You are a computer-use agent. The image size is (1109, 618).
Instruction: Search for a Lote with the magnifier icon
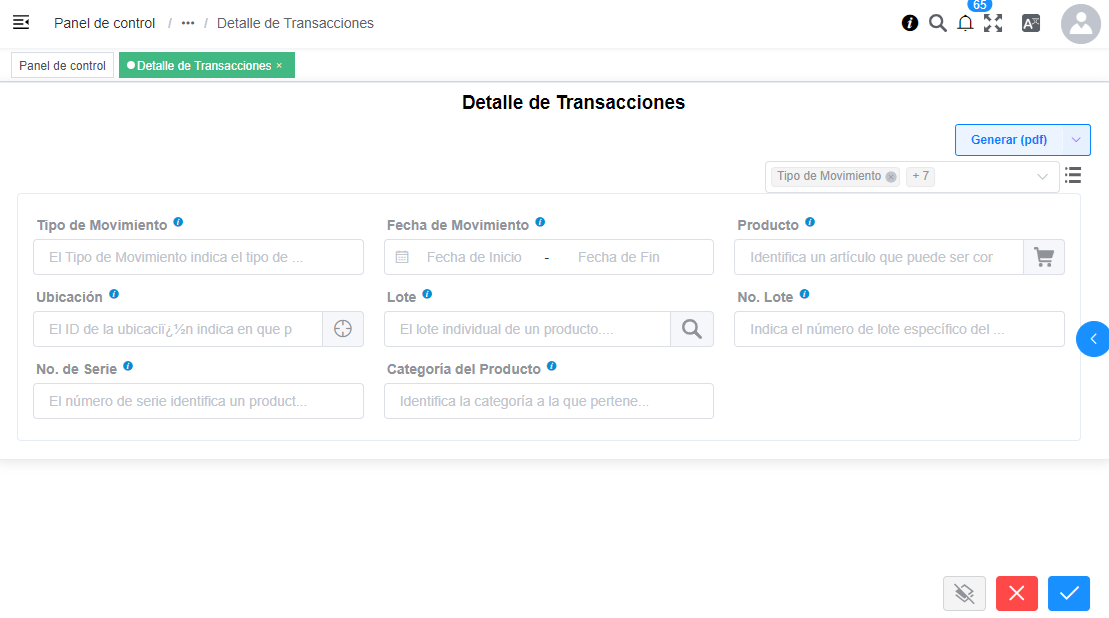[692, 329]
